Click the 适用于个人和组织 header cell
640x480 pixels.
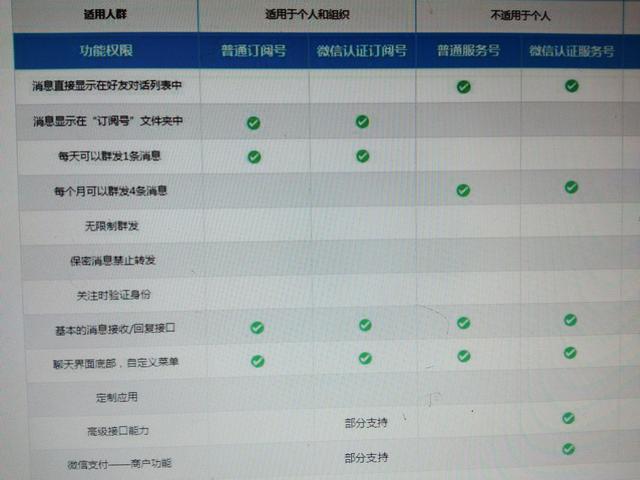pos(307,15)
